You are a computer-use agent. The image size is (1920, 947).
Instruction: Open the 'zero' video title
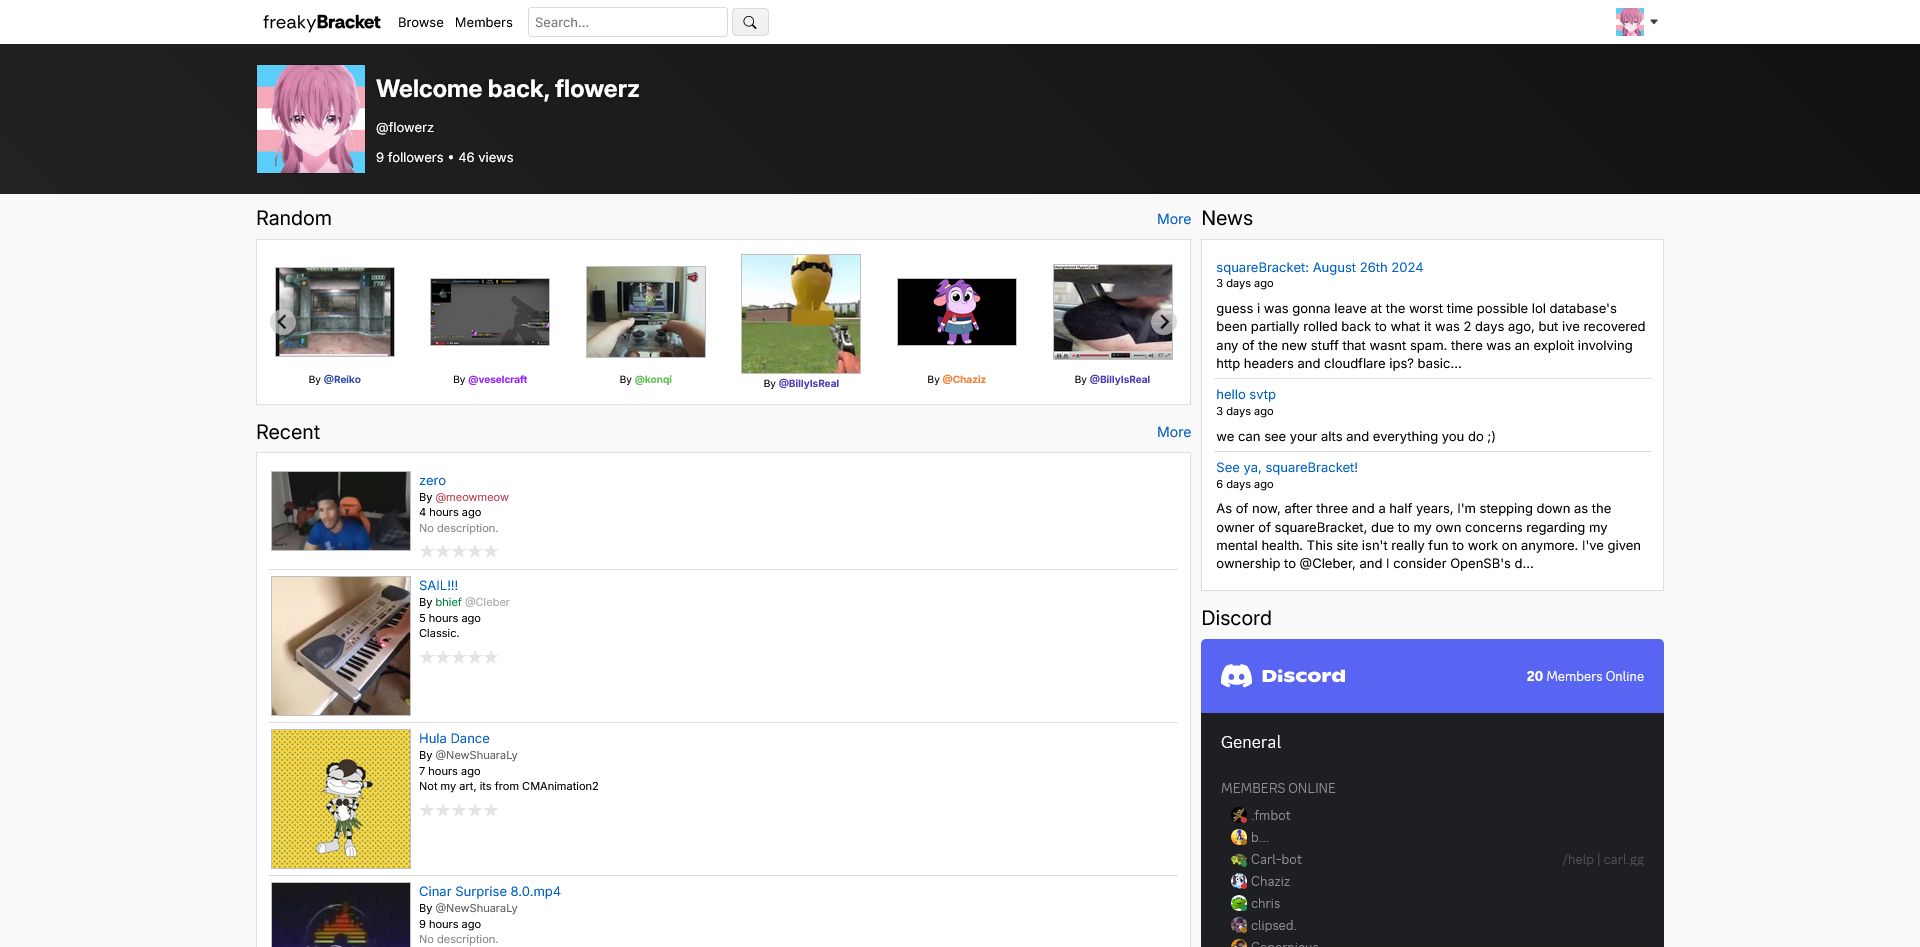pyautogui.click(x=432, y=481)
